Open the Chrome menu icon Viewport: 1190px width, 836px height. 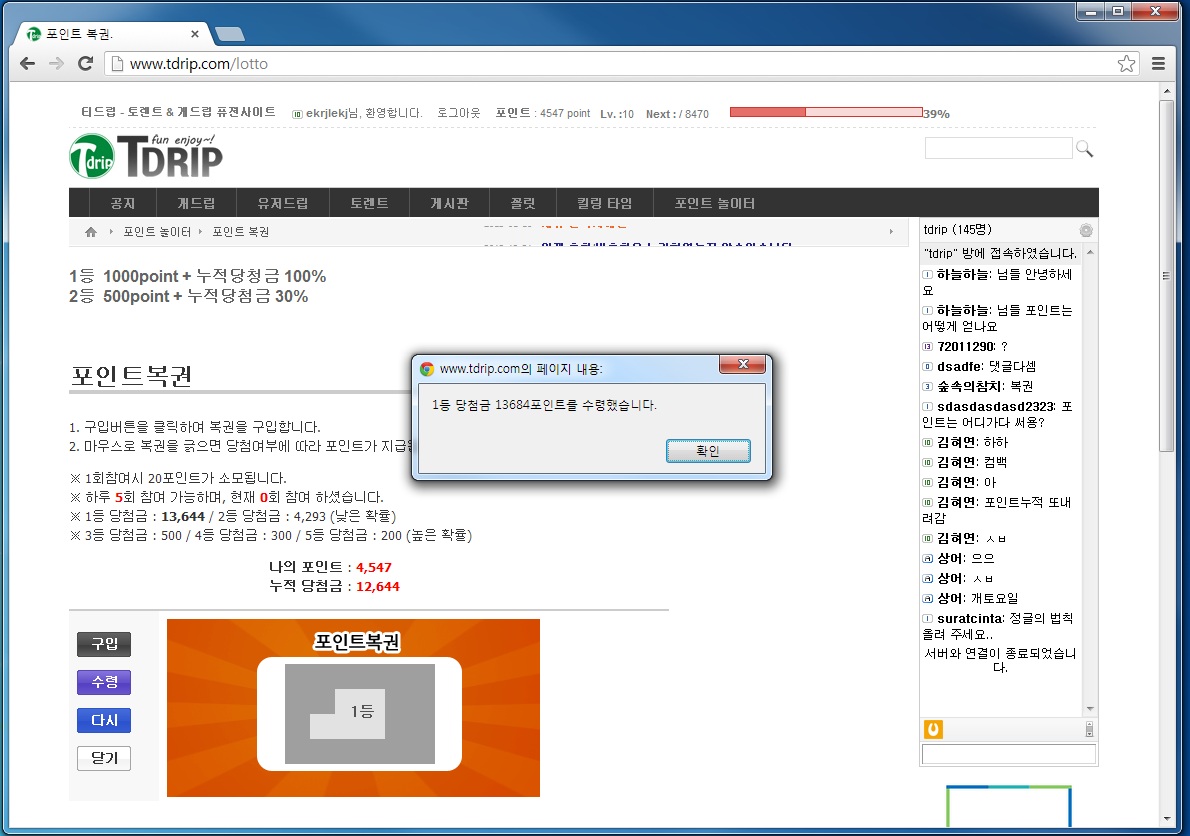(x=1160, y=62)
